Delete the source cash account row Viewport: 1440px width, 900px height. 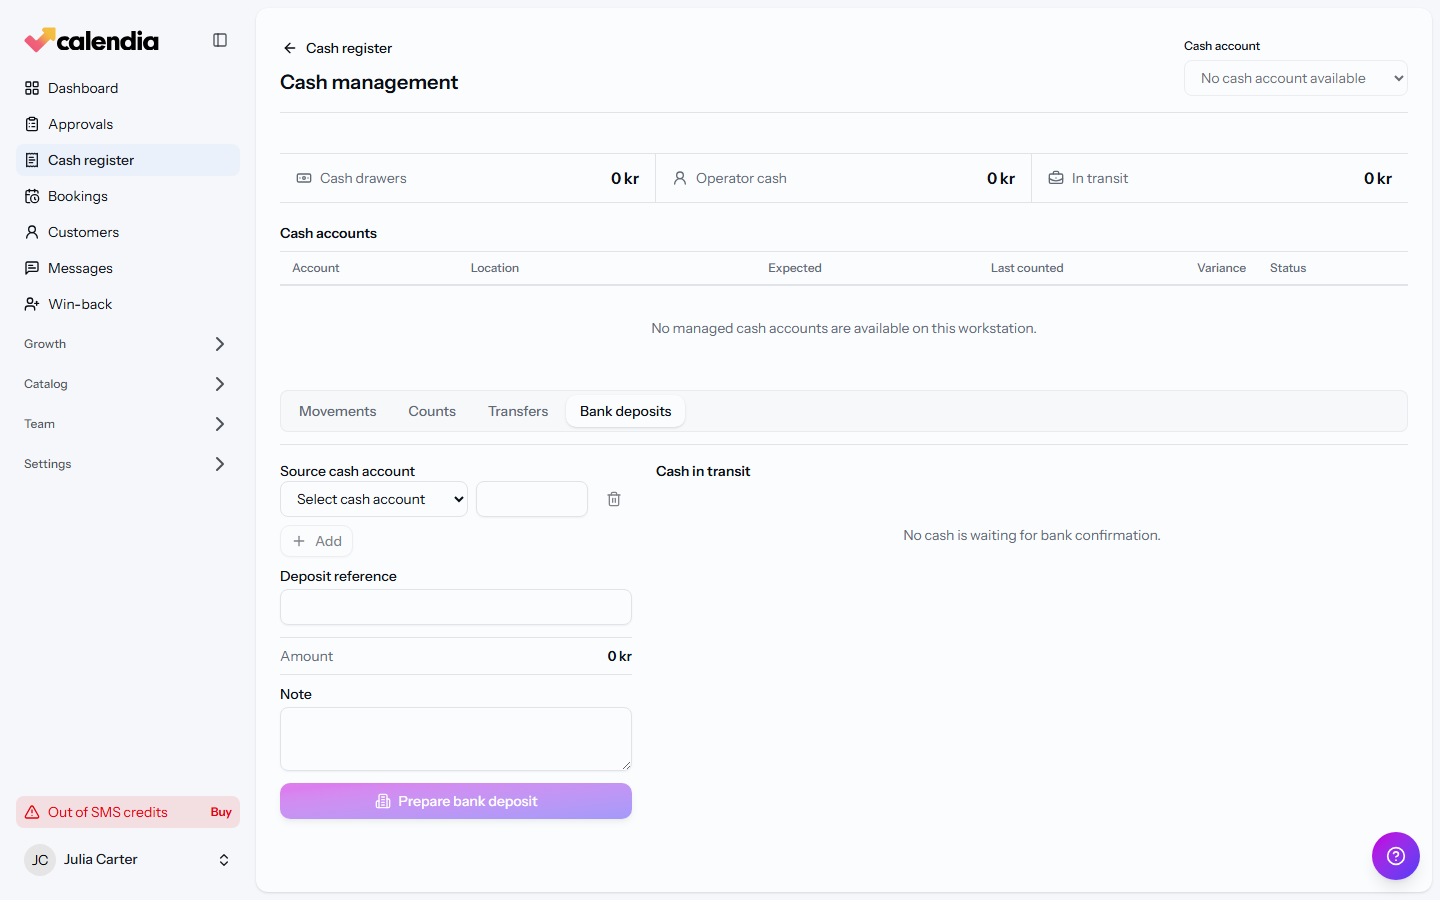[x=614, y=499]
